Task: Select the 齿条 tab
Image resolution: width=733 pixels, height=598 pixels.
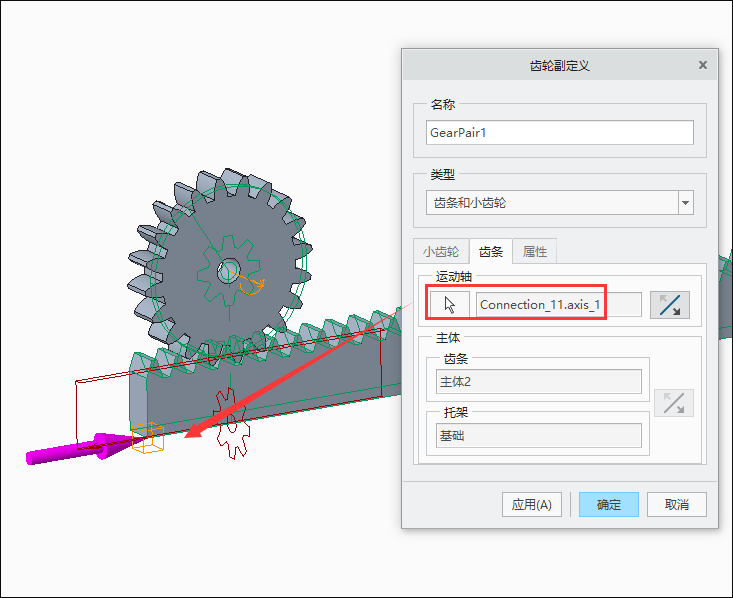Action: [491, 252]
